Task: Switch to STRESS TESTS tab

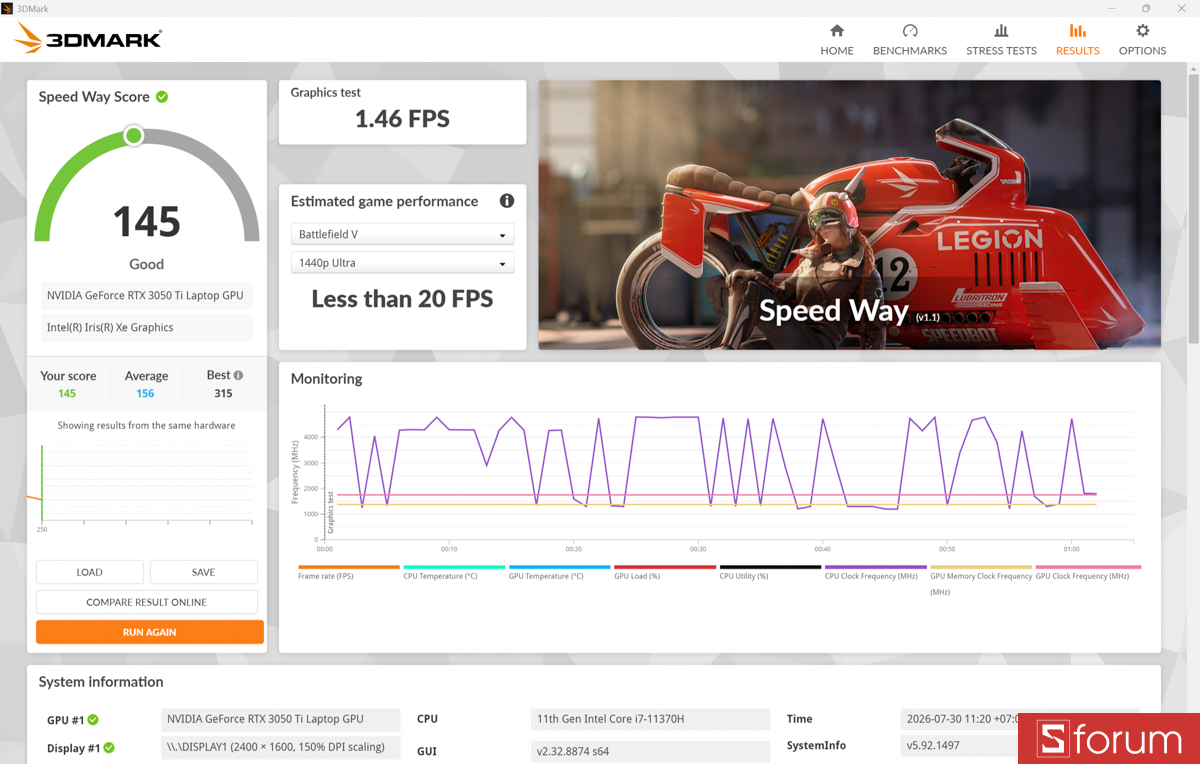Action: 1001,40
